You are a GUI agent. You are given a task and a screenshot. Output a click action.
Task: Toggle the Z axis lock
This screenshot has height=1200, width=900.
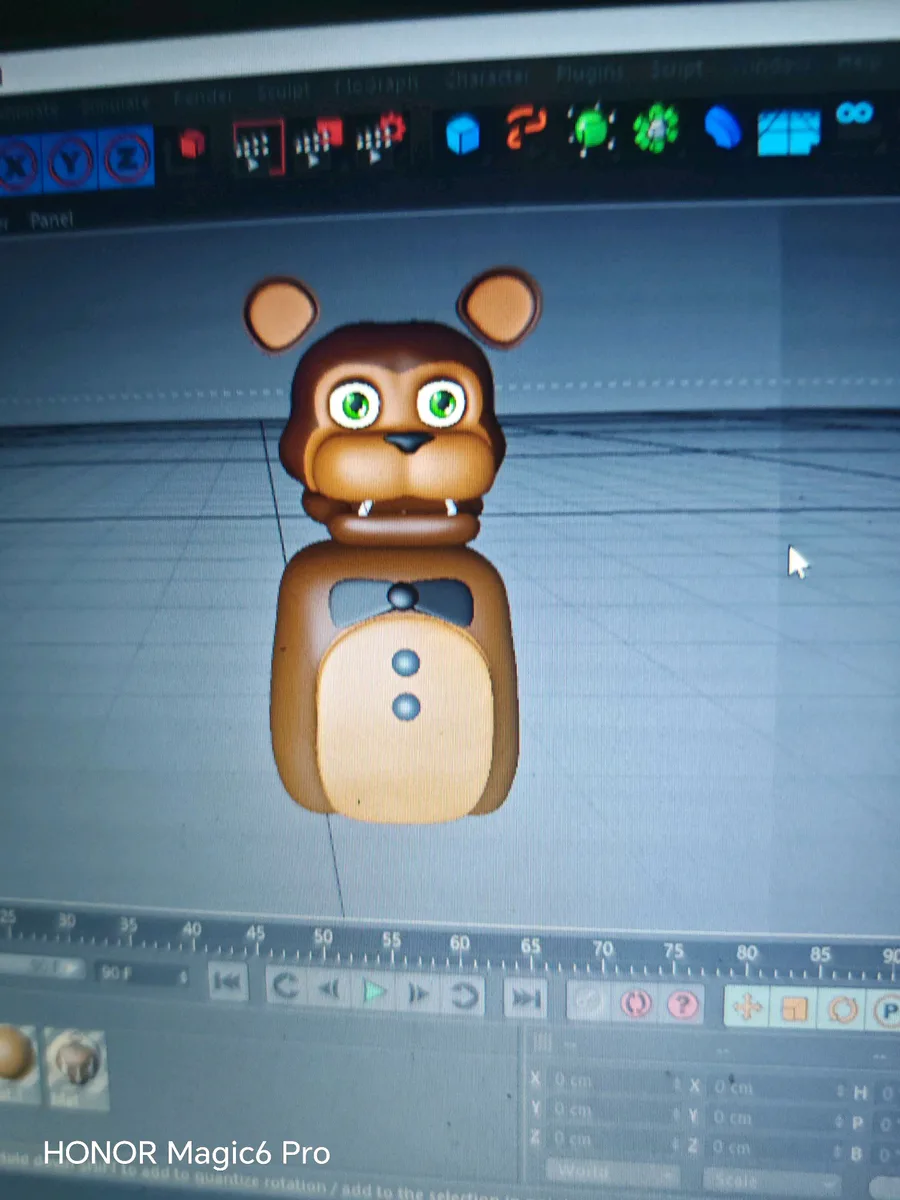(127, 157)
